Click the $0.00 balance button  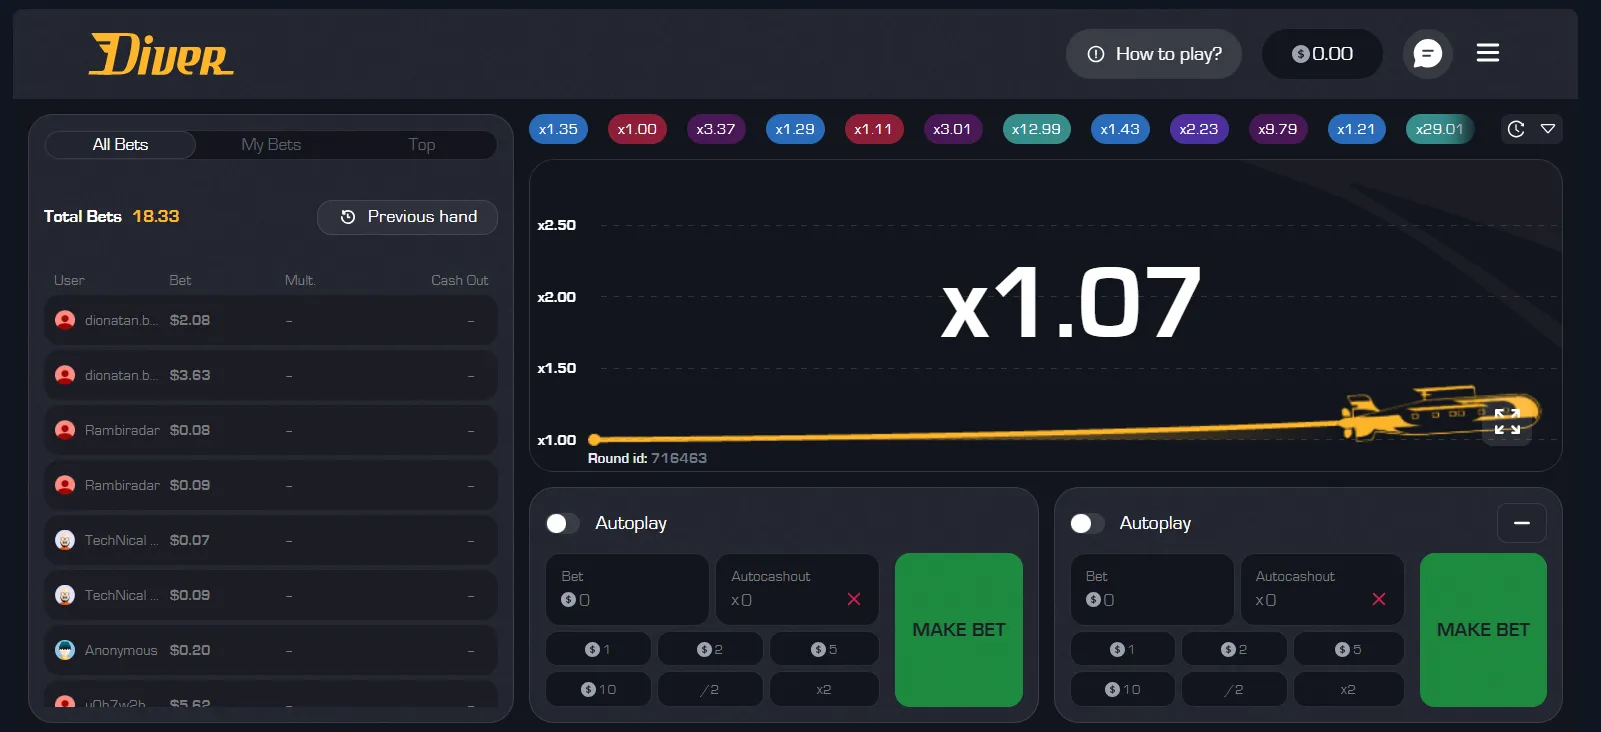(x=1322, y=54)
